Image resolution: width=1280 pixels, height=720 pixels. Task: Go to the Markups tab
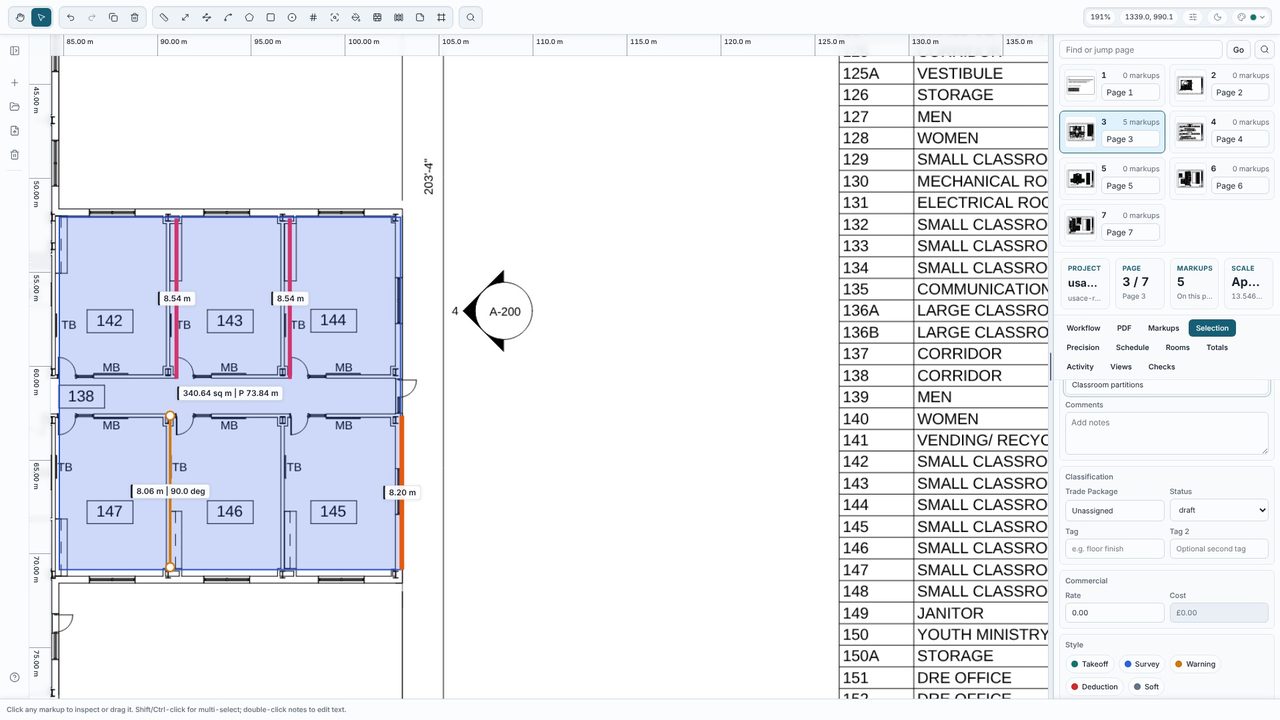click(x=1163, y=328)
